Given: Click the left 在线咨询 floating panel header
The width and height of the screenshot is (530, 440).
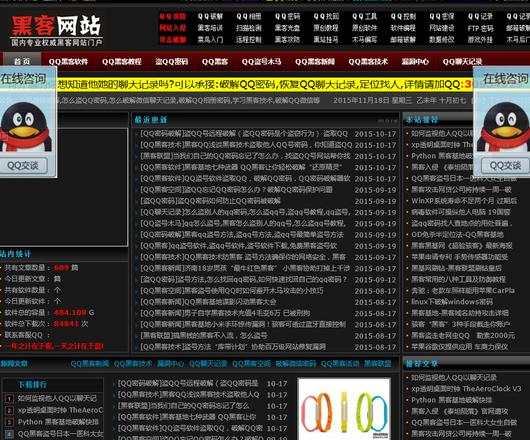Looking at the screenshot, I should [24, 79].
